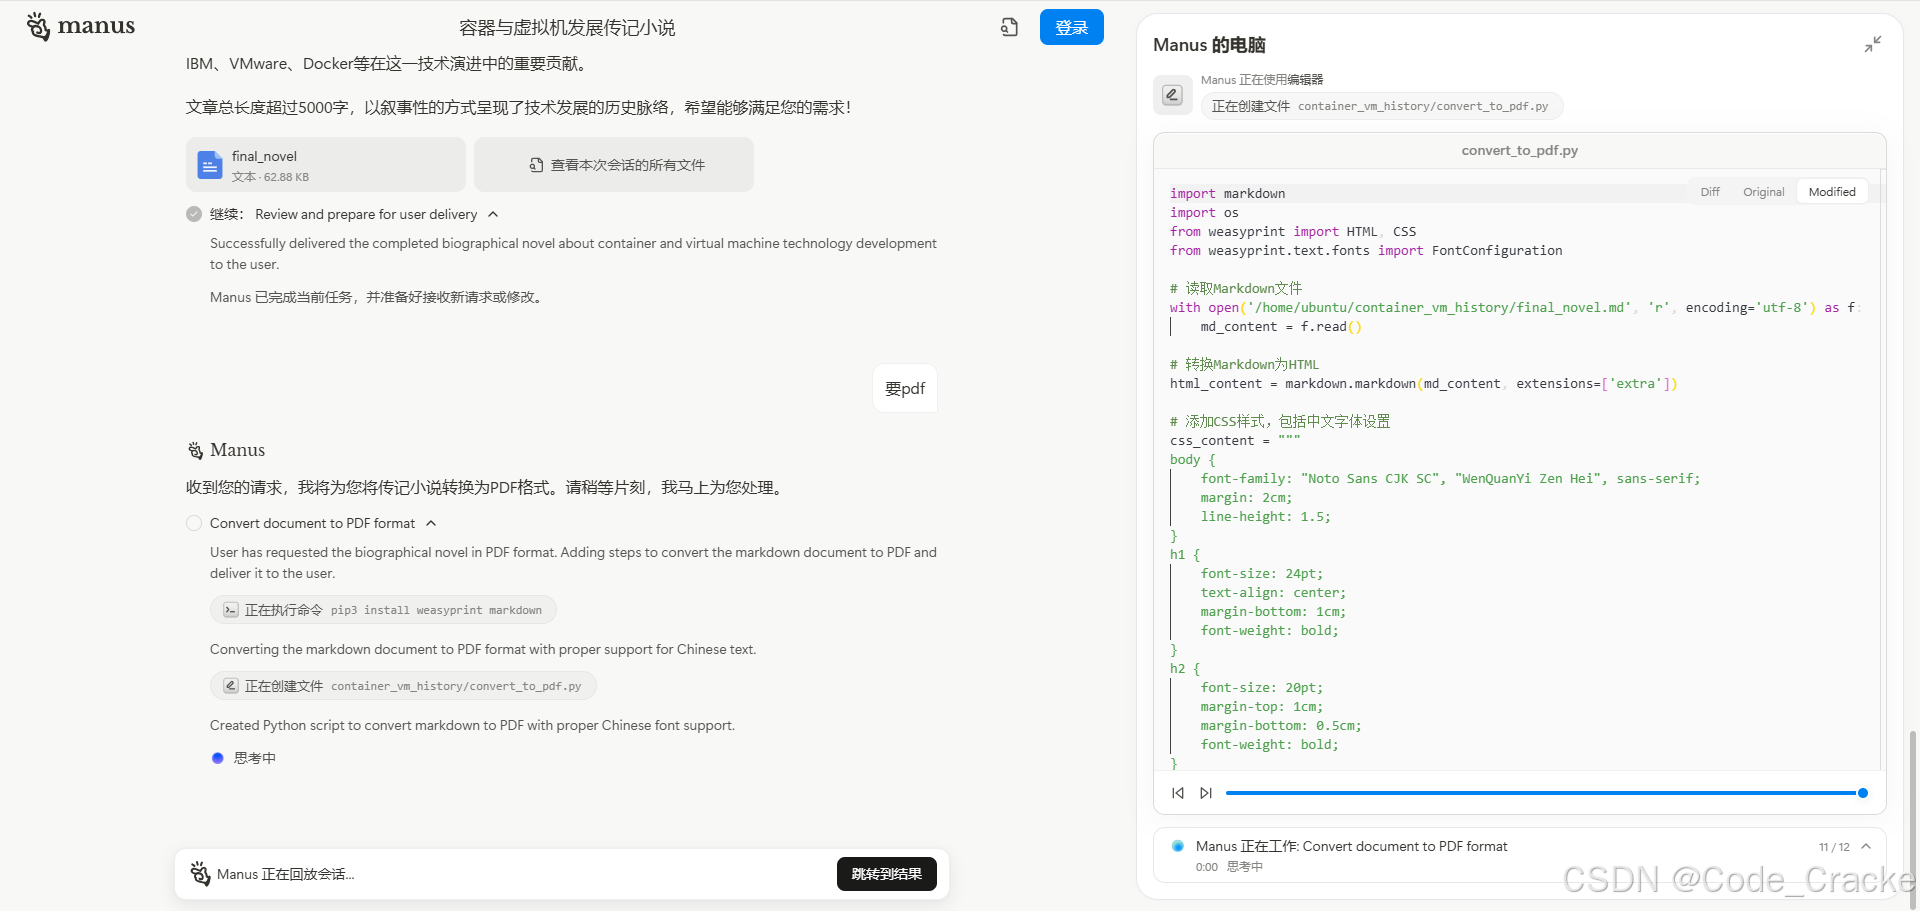Click the 'import markdown' code line
The image size is (1920, 911).
click(x=1227, y=194)
